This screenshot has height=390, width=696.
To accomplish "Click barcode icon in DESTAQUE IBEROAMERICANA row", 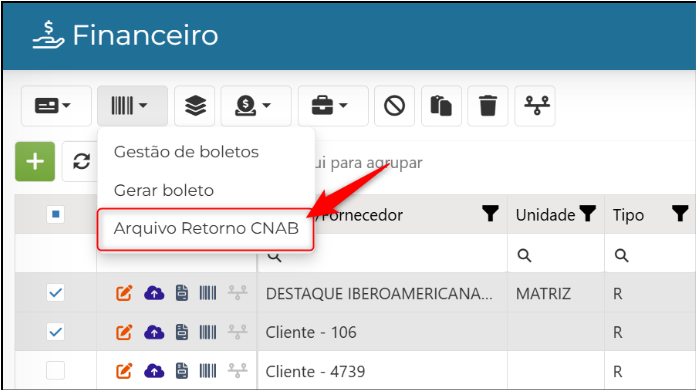I will (x=208, y=293).
